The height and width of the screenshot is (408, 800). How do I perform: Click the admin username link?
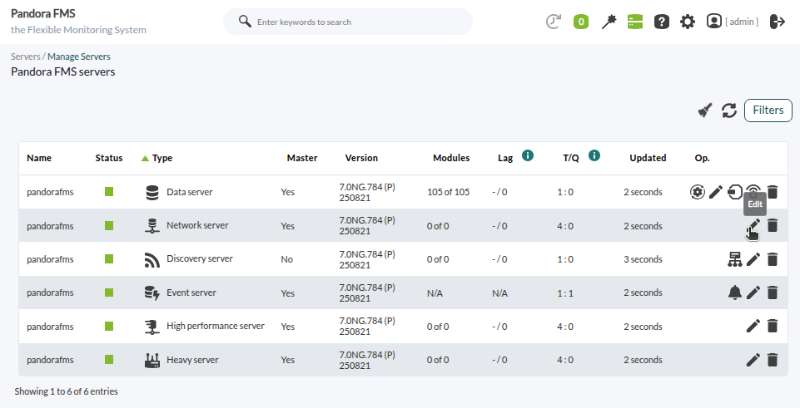pos(742,21)
